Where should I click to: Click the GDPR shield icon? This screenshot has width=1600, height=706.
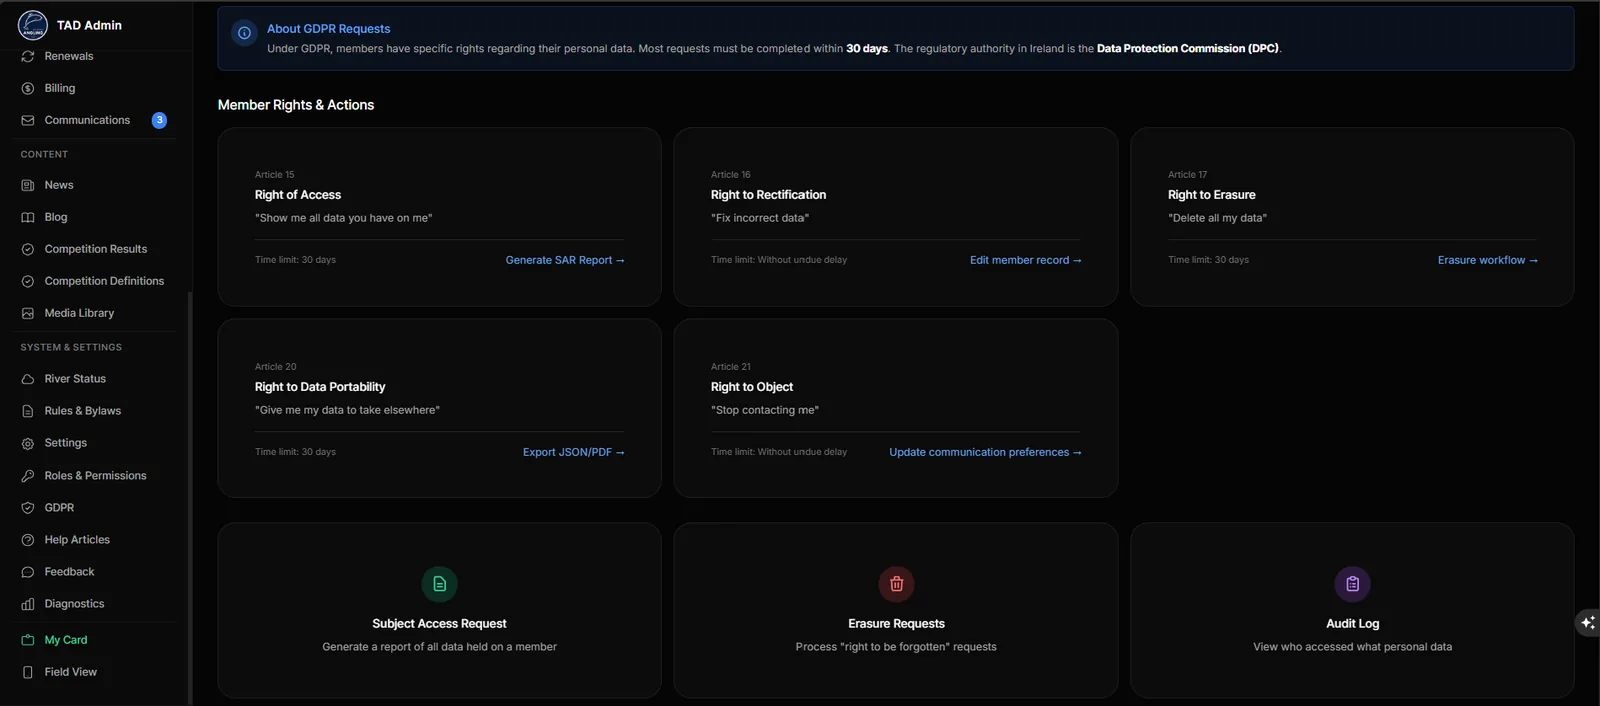click(x=28, y=508)
